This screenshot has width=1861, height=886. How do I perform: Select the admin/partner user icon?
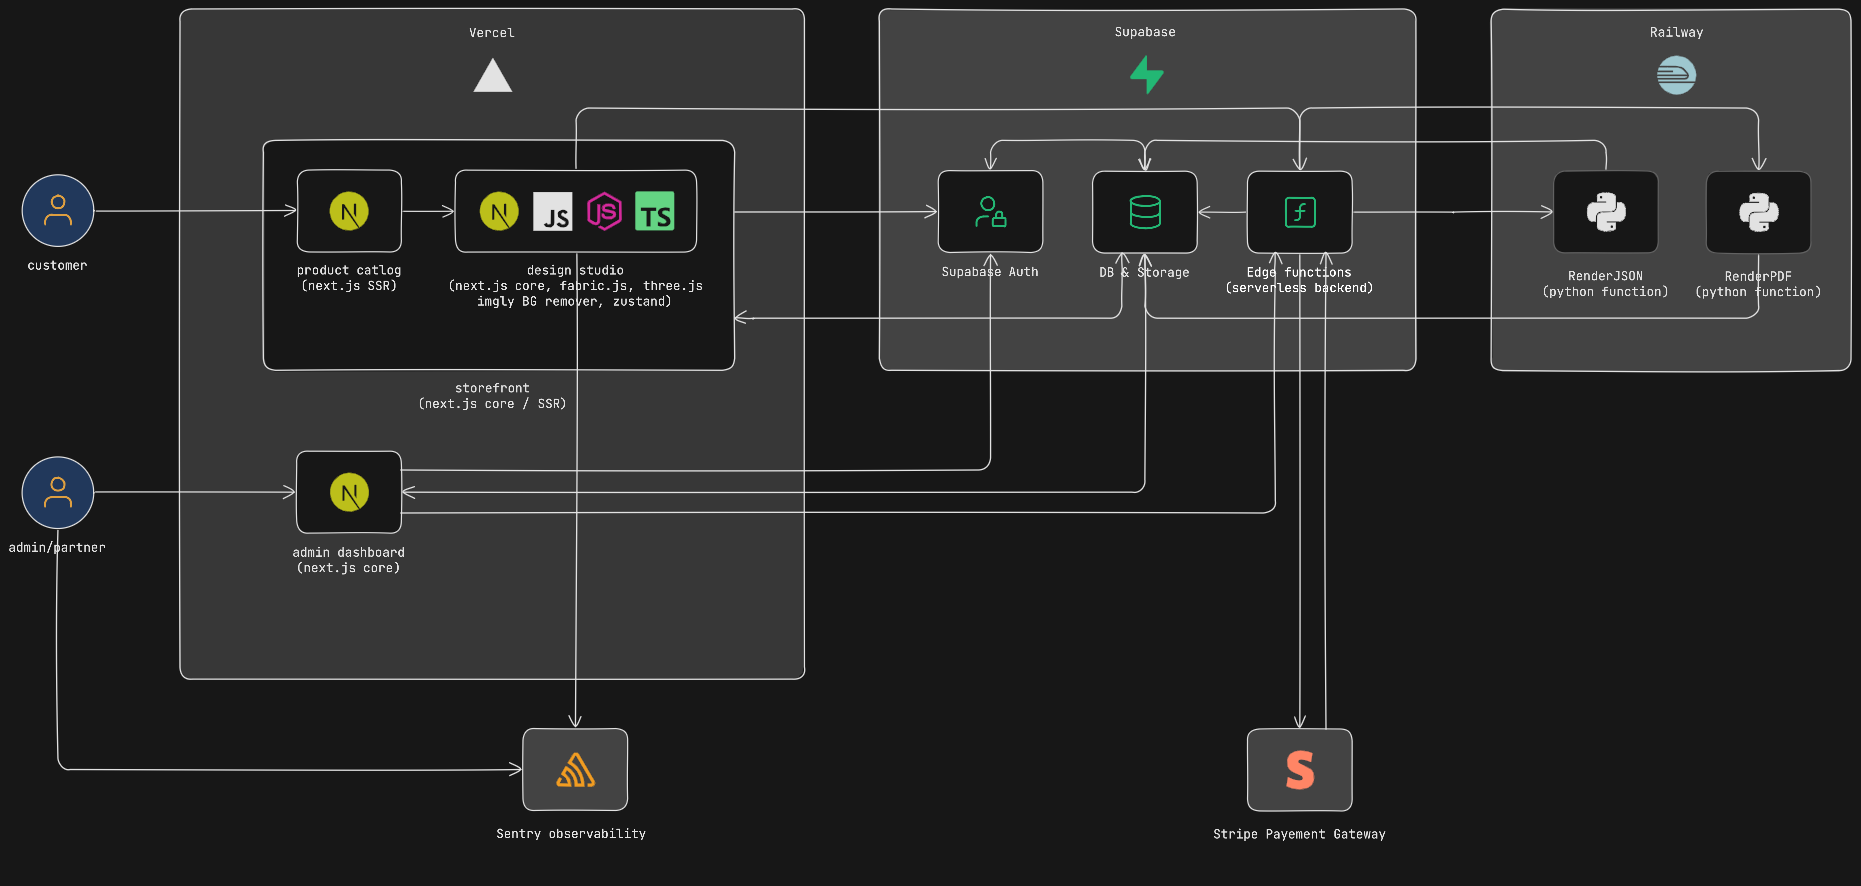(58, 493)
